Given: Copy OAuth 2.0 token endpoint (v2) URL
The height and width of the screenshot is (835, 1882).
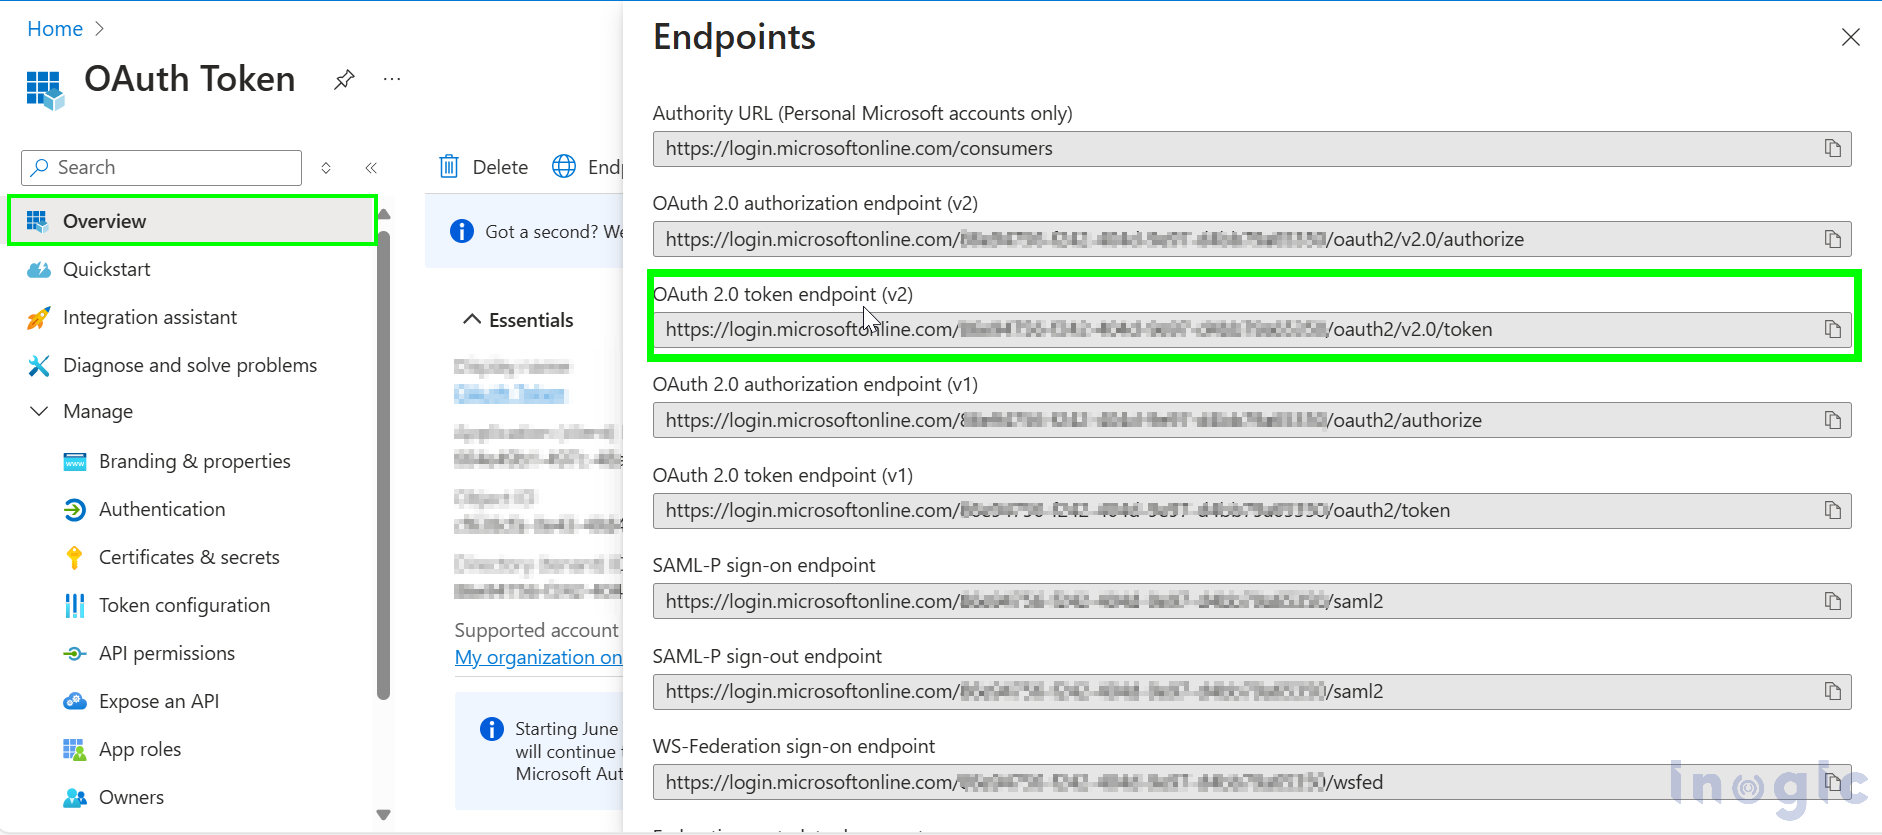Looking at the screenshot, I should click(x=1832, y=330).
